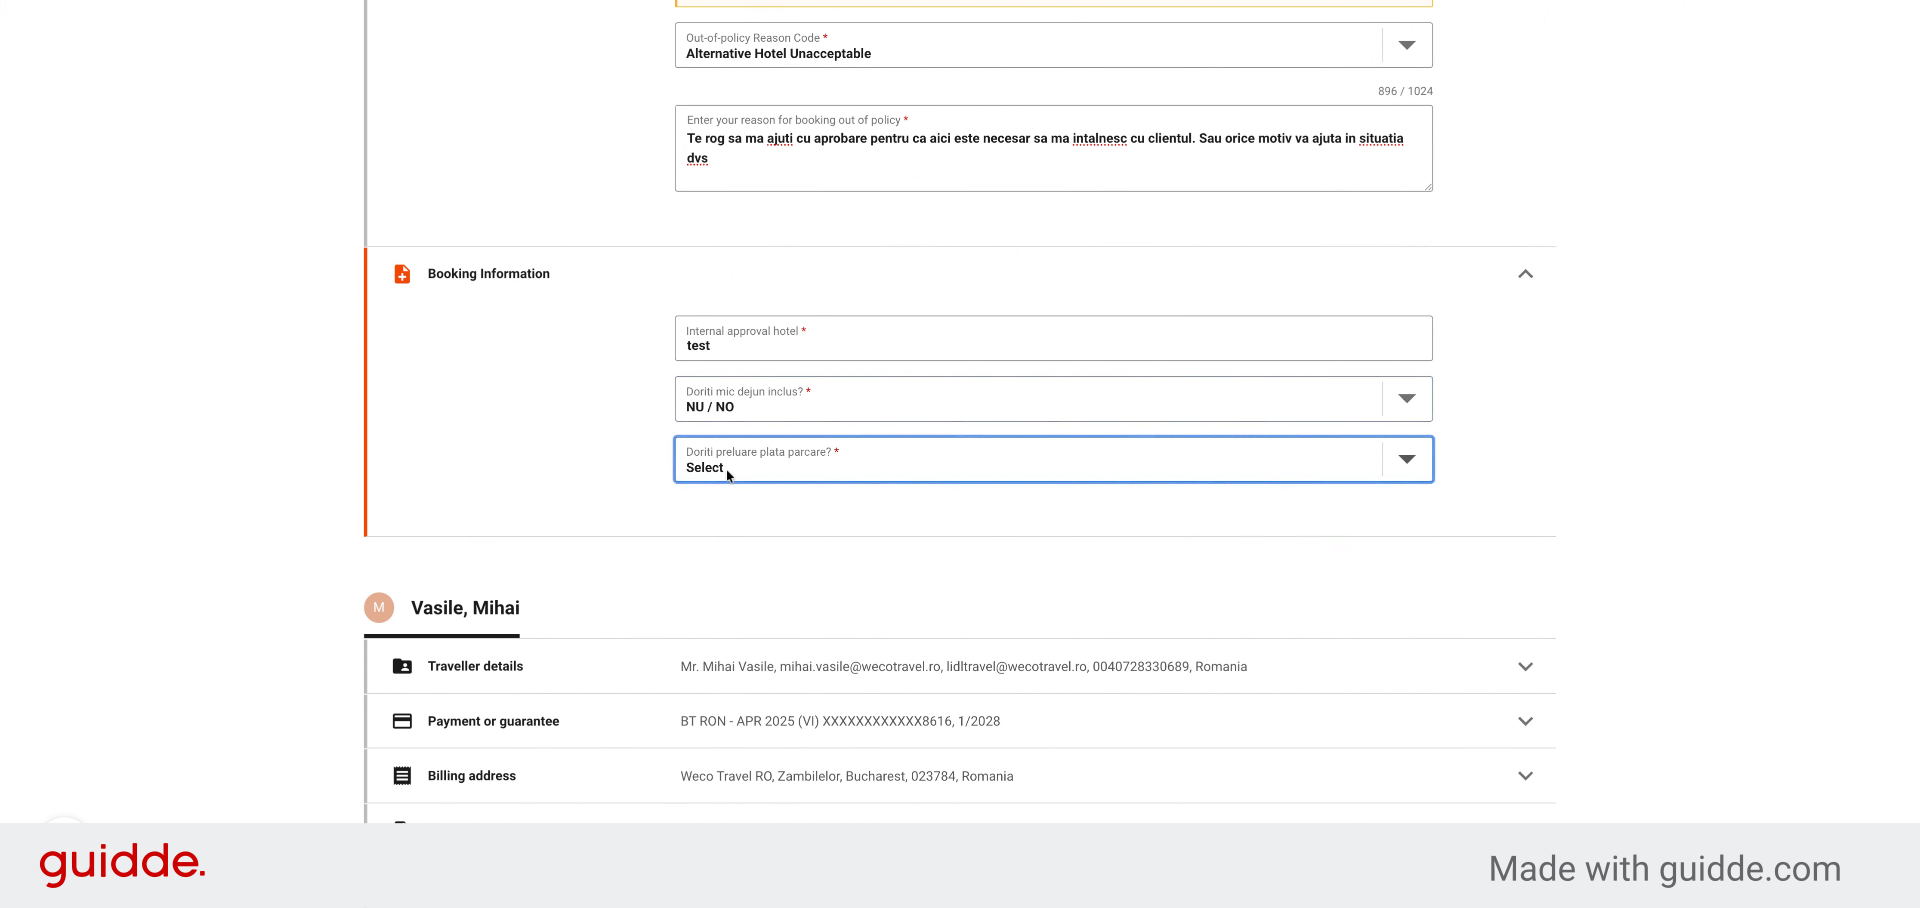This screenshot has width=1920, height=908.
Task: Click the Booking Information heading
Action: coord(489,274)
